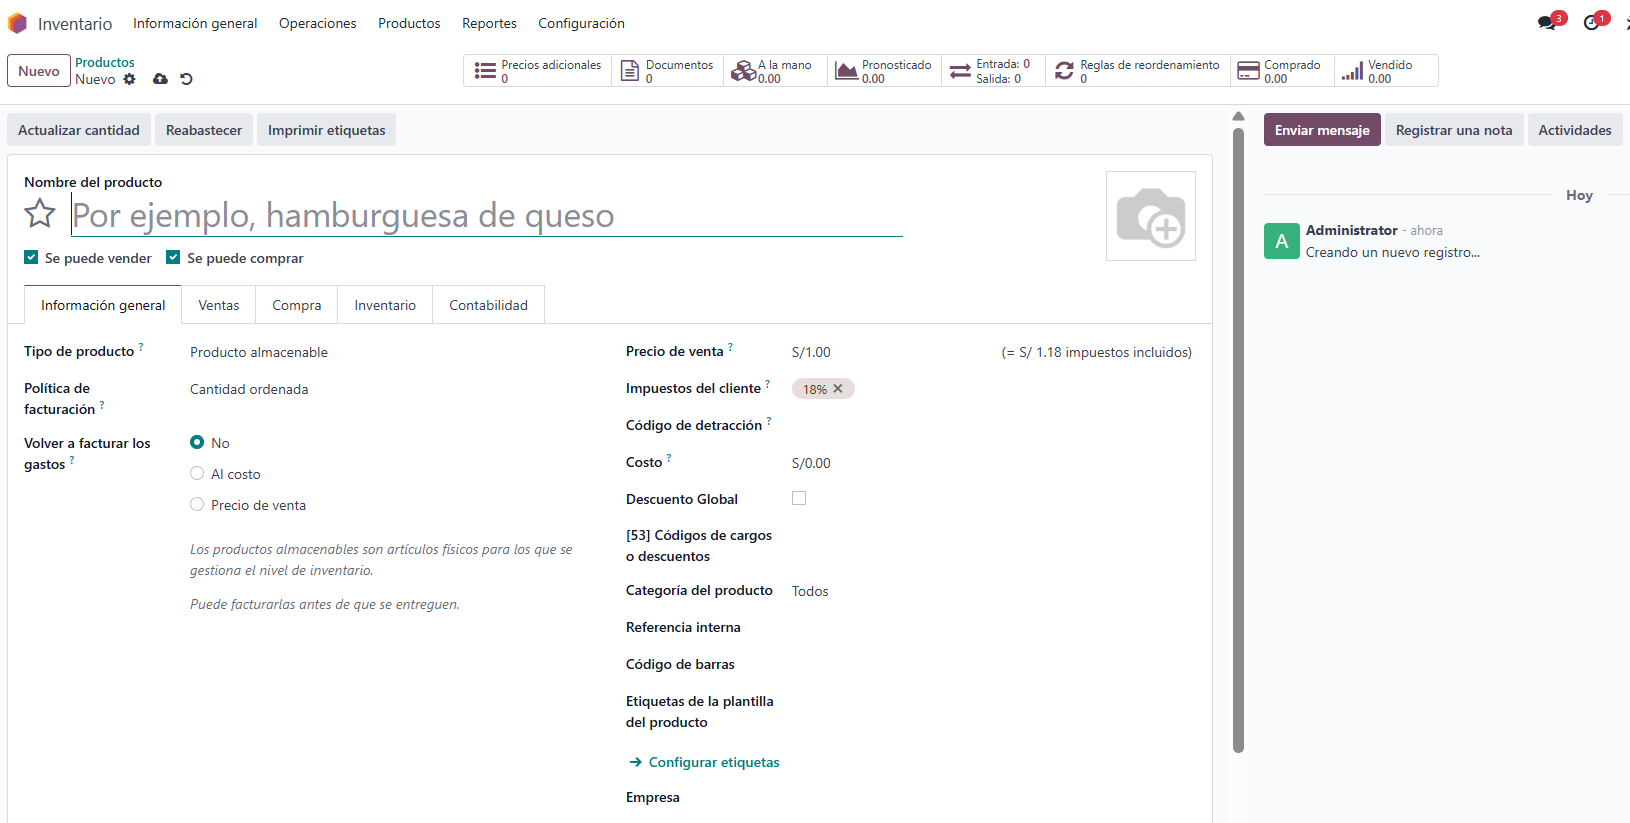Switch to the Inventario tab
The height and width of the screenshot is (823, 1630).
tap(385, 305)
